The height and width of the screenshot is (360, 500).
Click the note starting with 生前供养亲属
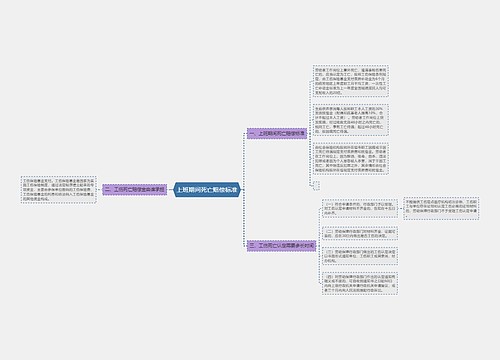[351, 120]
